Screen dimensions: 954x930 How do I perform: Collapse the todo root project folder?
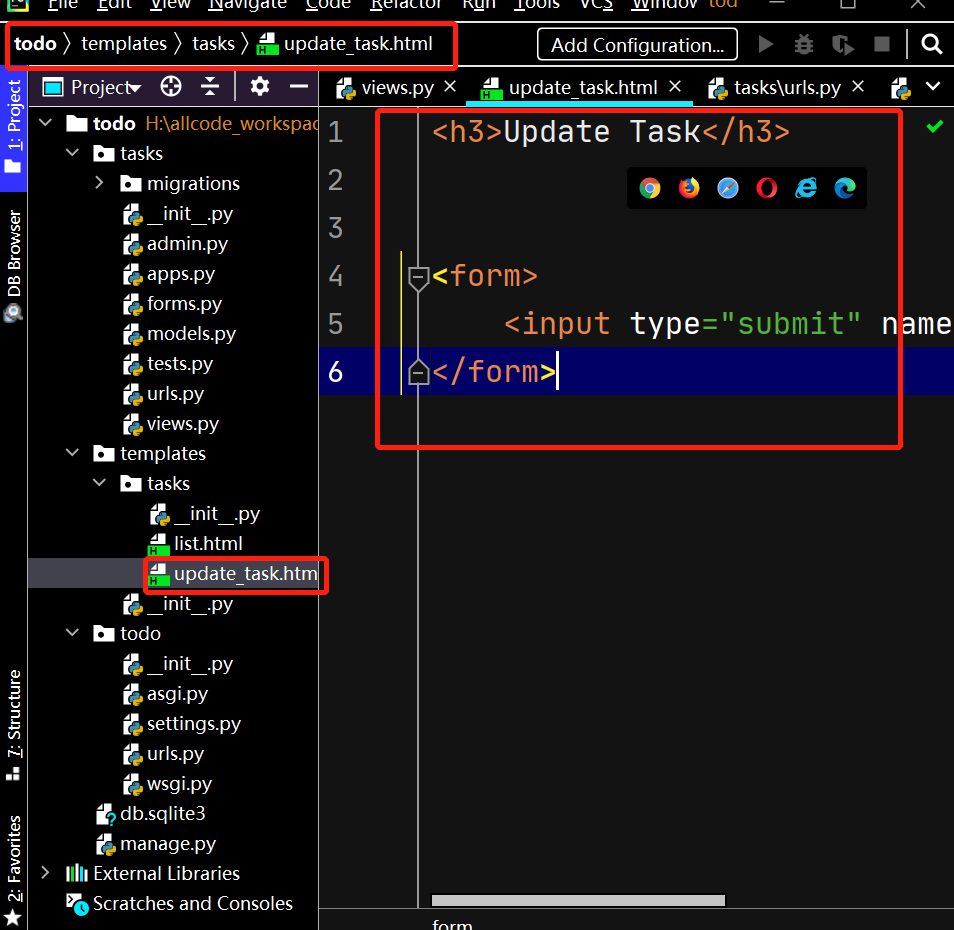click(46, 123)
